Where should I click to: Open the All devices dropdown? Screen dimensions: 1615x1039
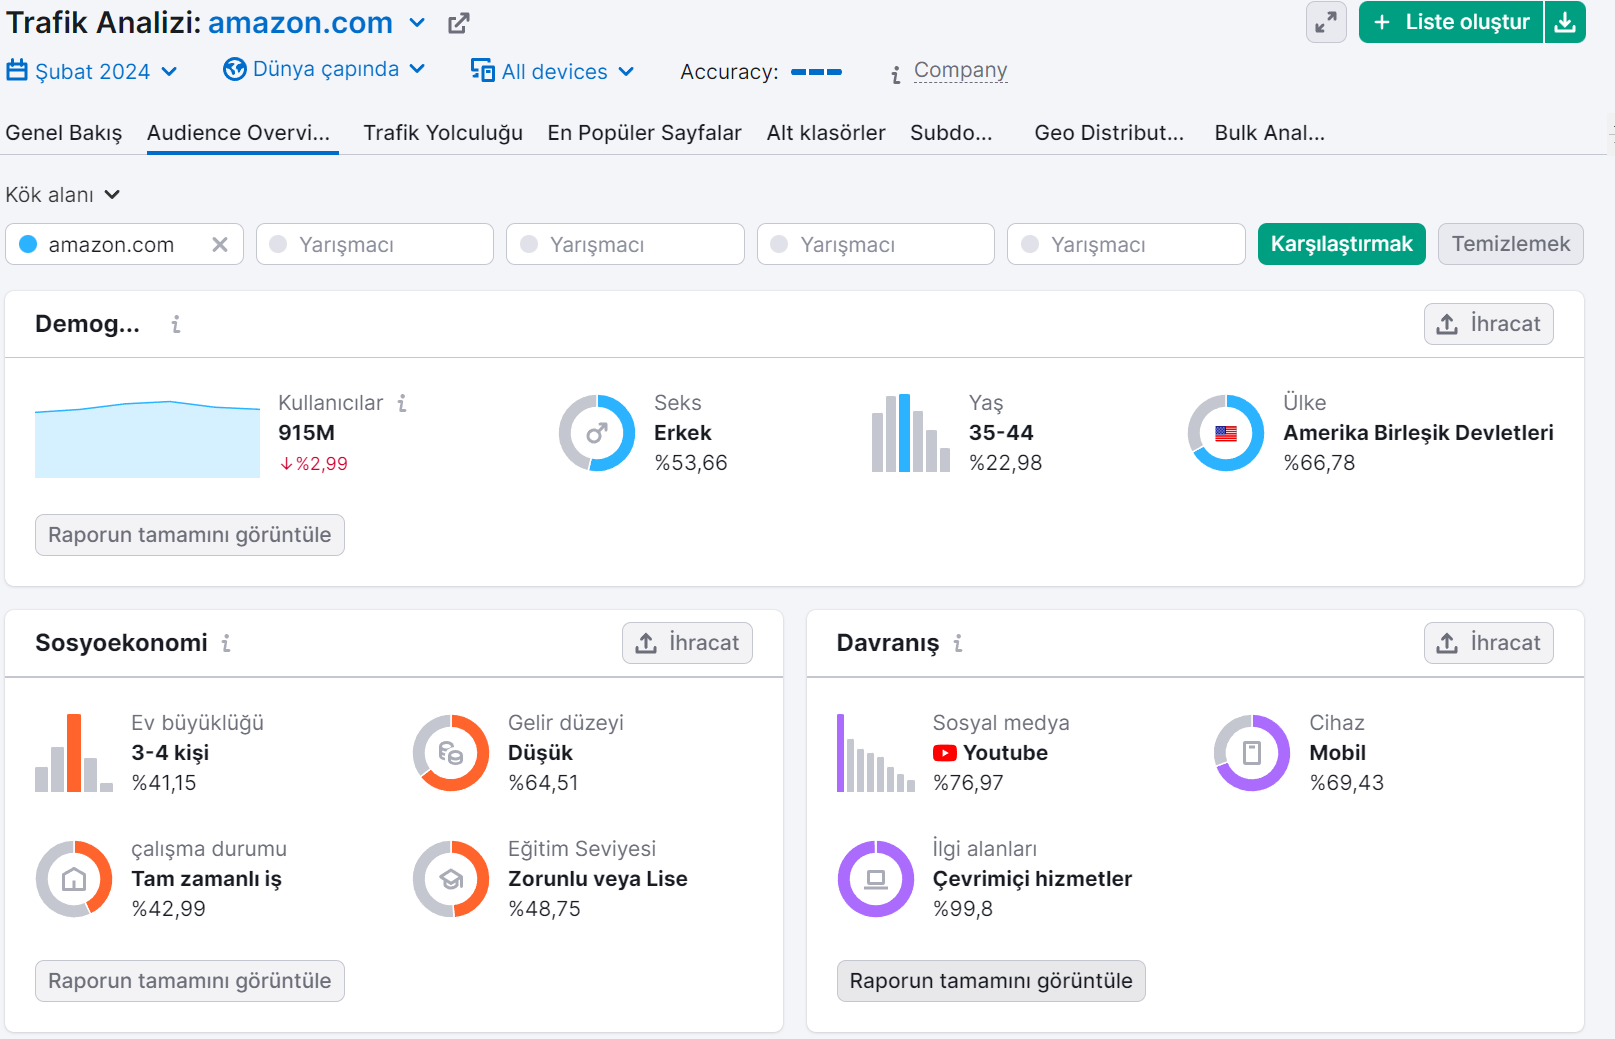553,71
